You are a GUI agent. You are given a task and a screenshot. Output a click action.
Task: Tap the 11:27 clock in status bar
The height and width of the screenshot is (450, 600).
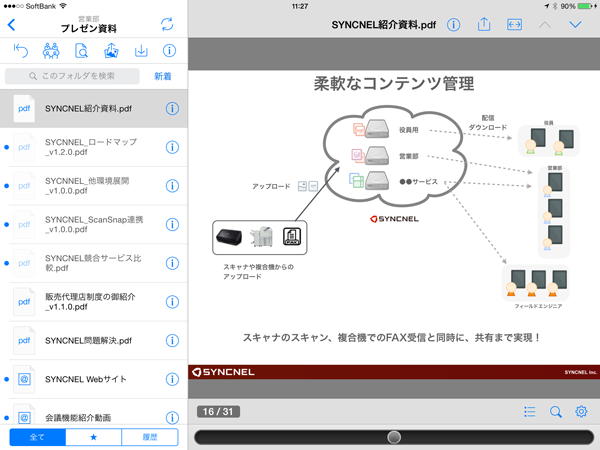click(x=300, y=6)
